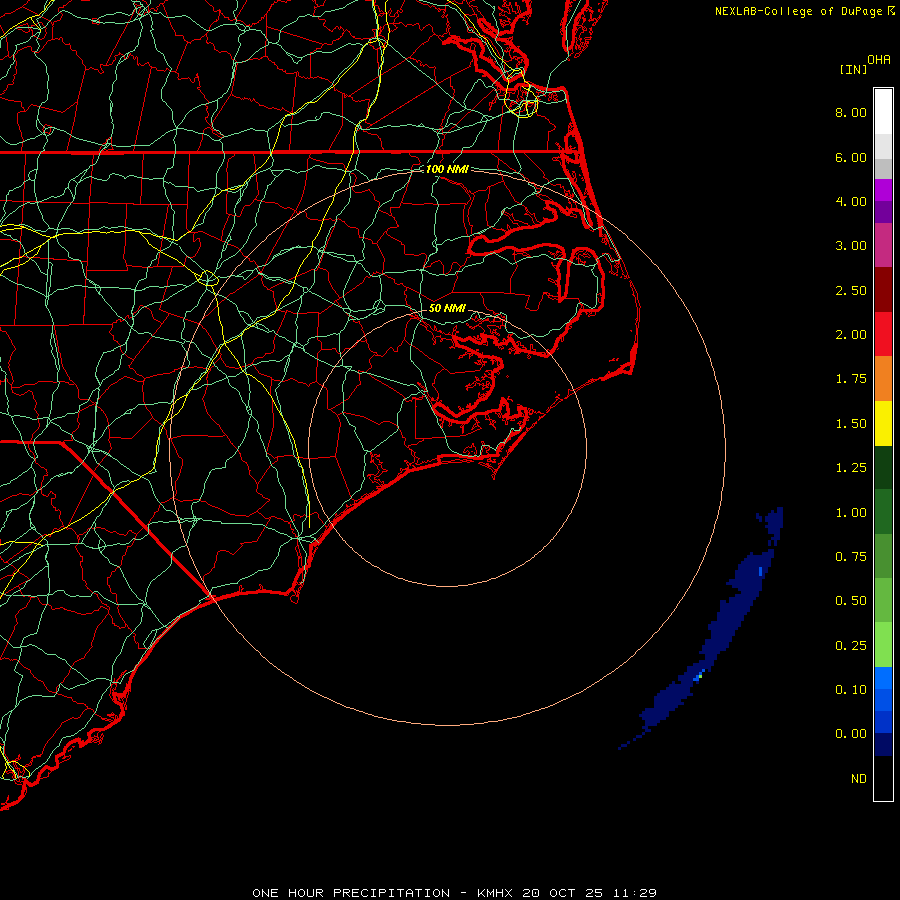
Task: Select the orange swatch beside 1.75
Action: pyautogui.click(x=883, y=379)
